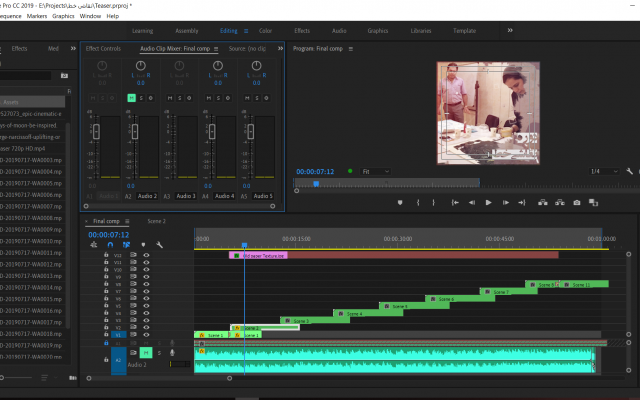Hide track V1 with its eye icon
The height and width of the screenshot is (400, 640).
(146, 335)
